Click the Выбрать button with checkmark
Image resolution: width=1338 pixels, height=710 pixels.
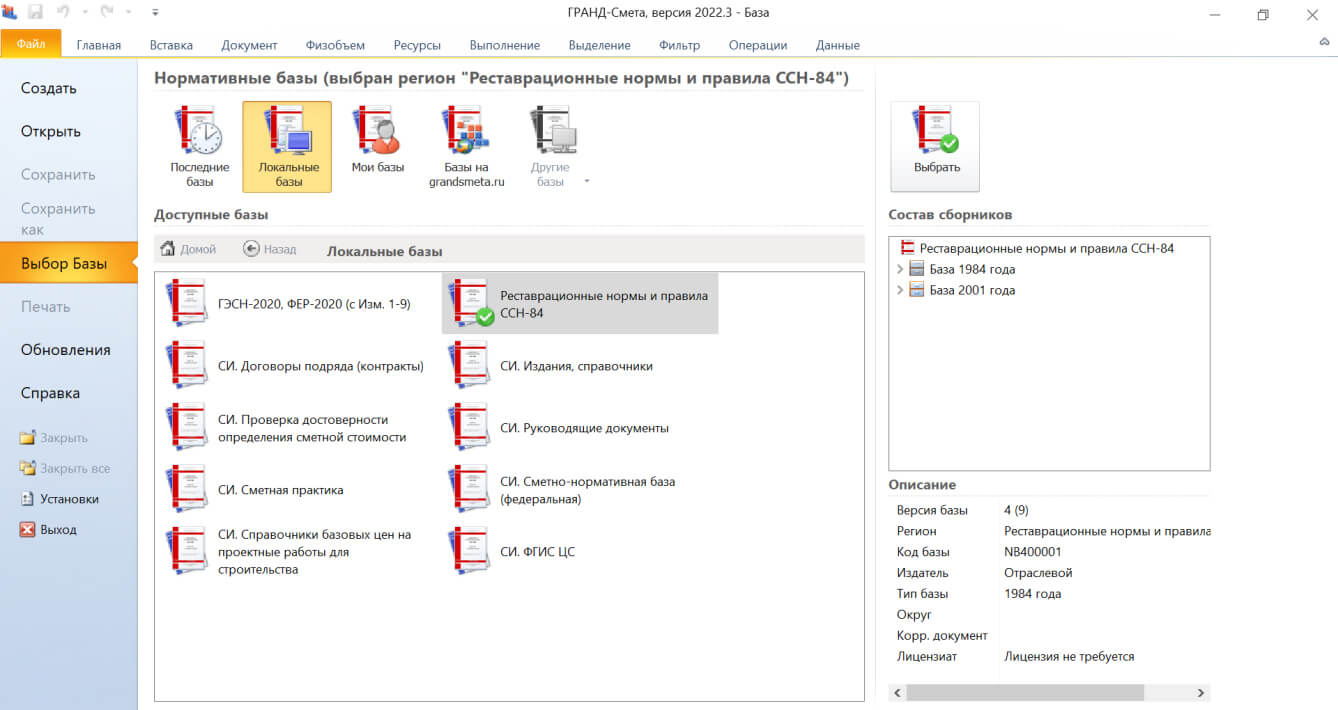point(936,146)
